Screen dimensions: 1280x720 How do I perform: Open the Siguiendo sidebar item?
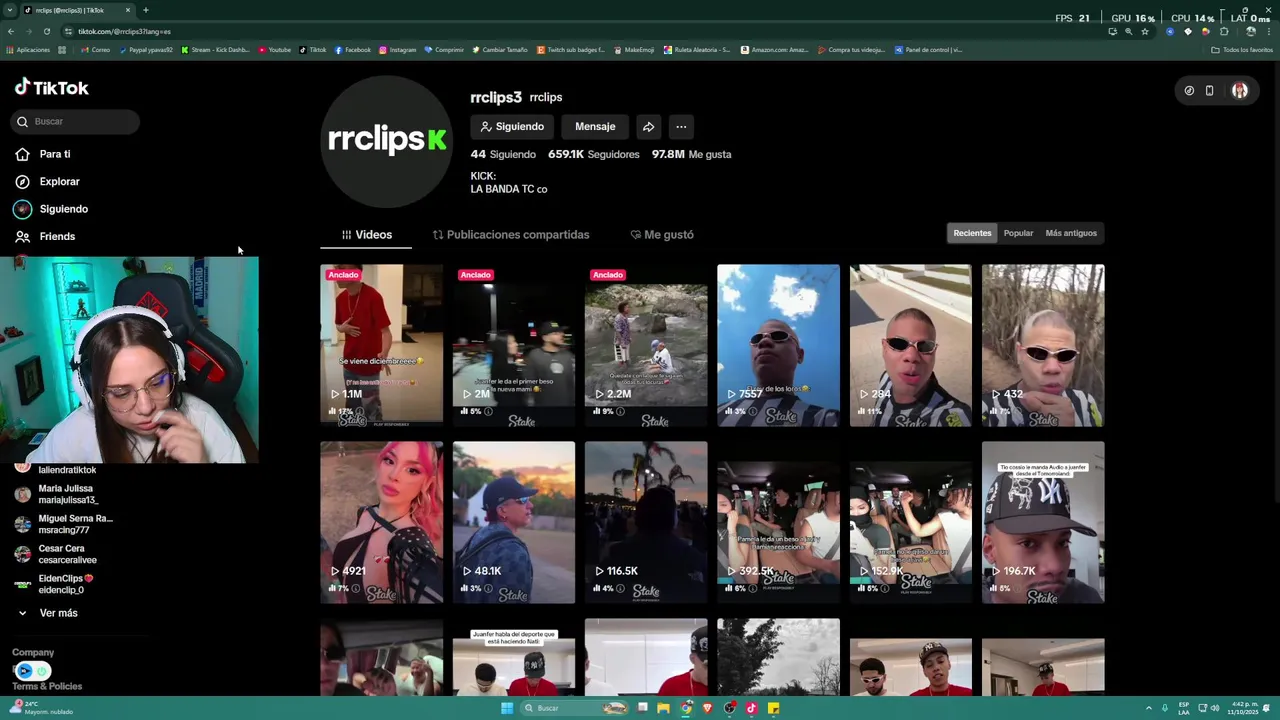click(x=52, y=209)
